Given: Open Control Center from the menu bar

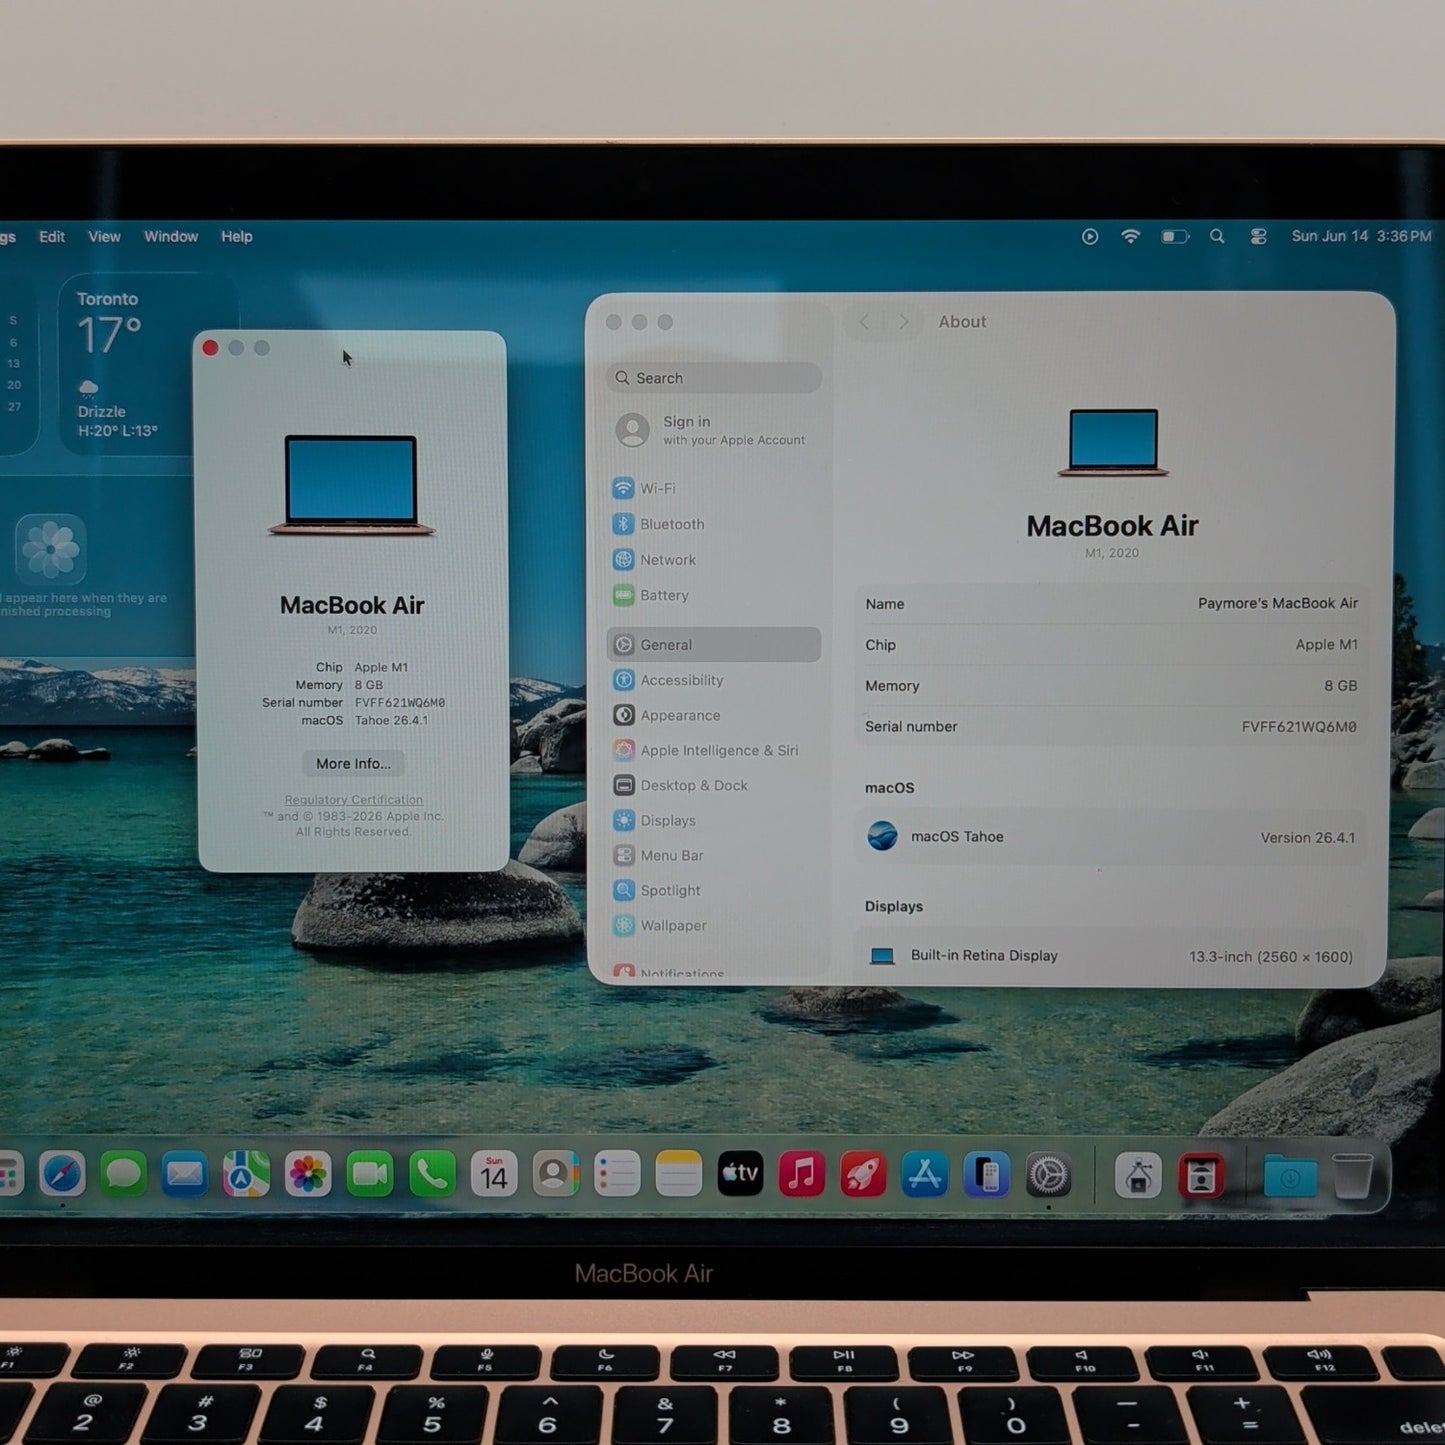Looking at the screenshot, I should (1259, 237).
